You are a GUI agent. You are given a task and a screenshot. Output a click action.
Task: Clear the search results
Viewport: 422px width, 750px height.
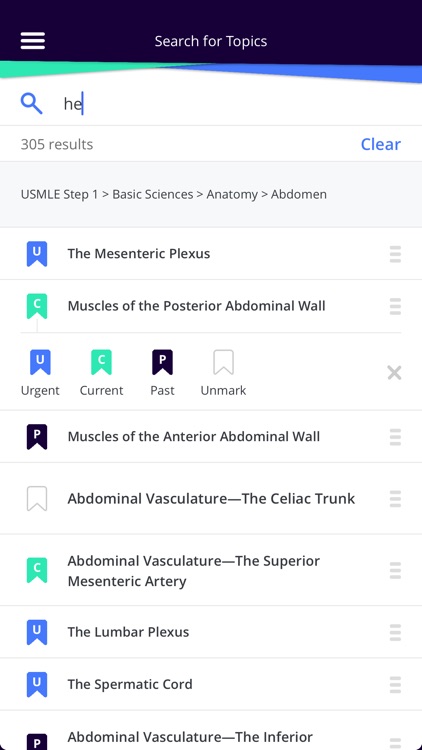click(381, 144)
